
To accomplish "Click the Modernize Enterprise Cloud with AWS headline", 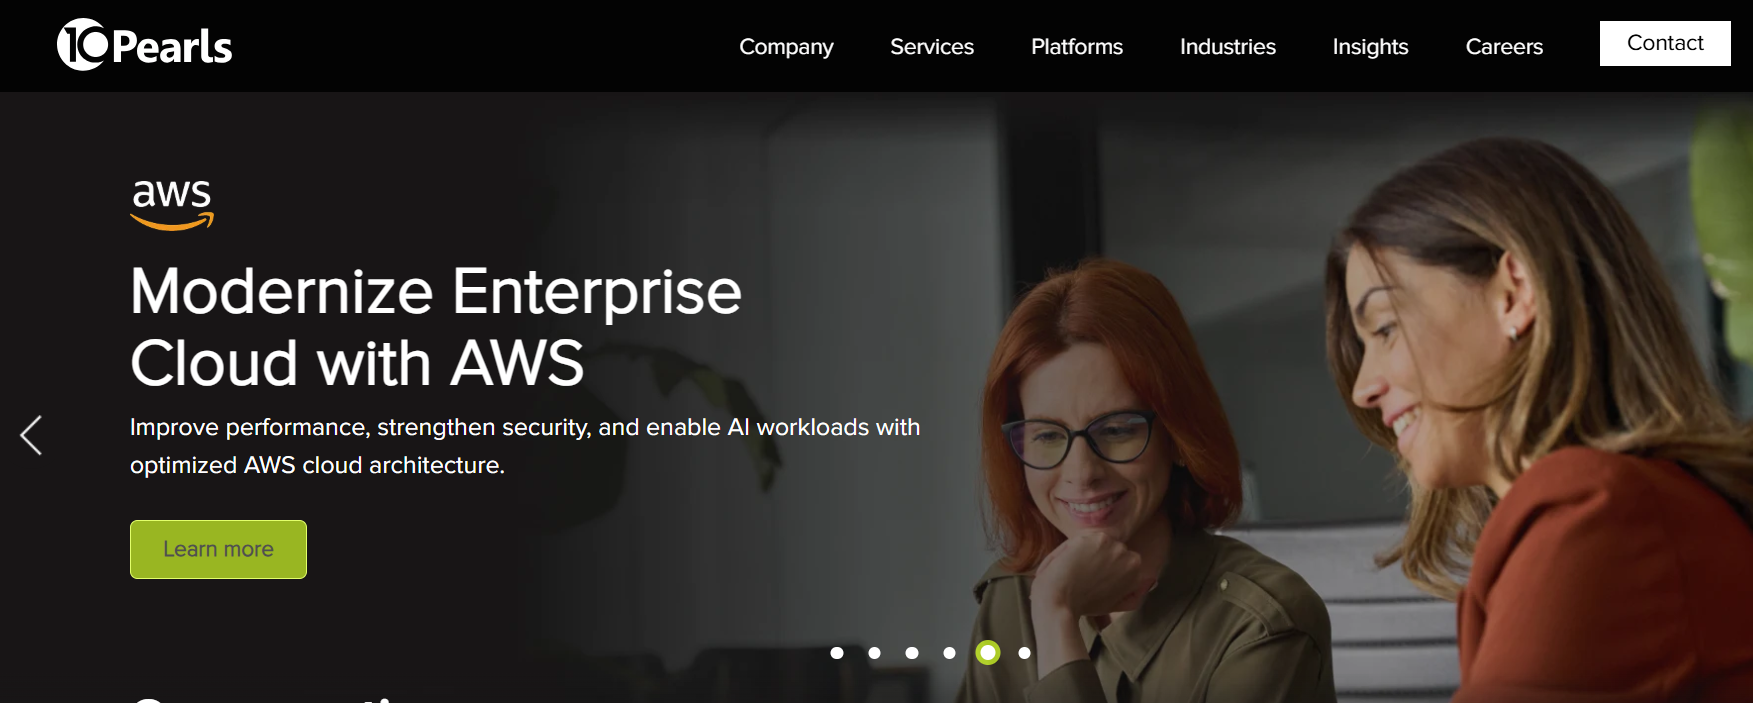I will click(x=435, y=327).
